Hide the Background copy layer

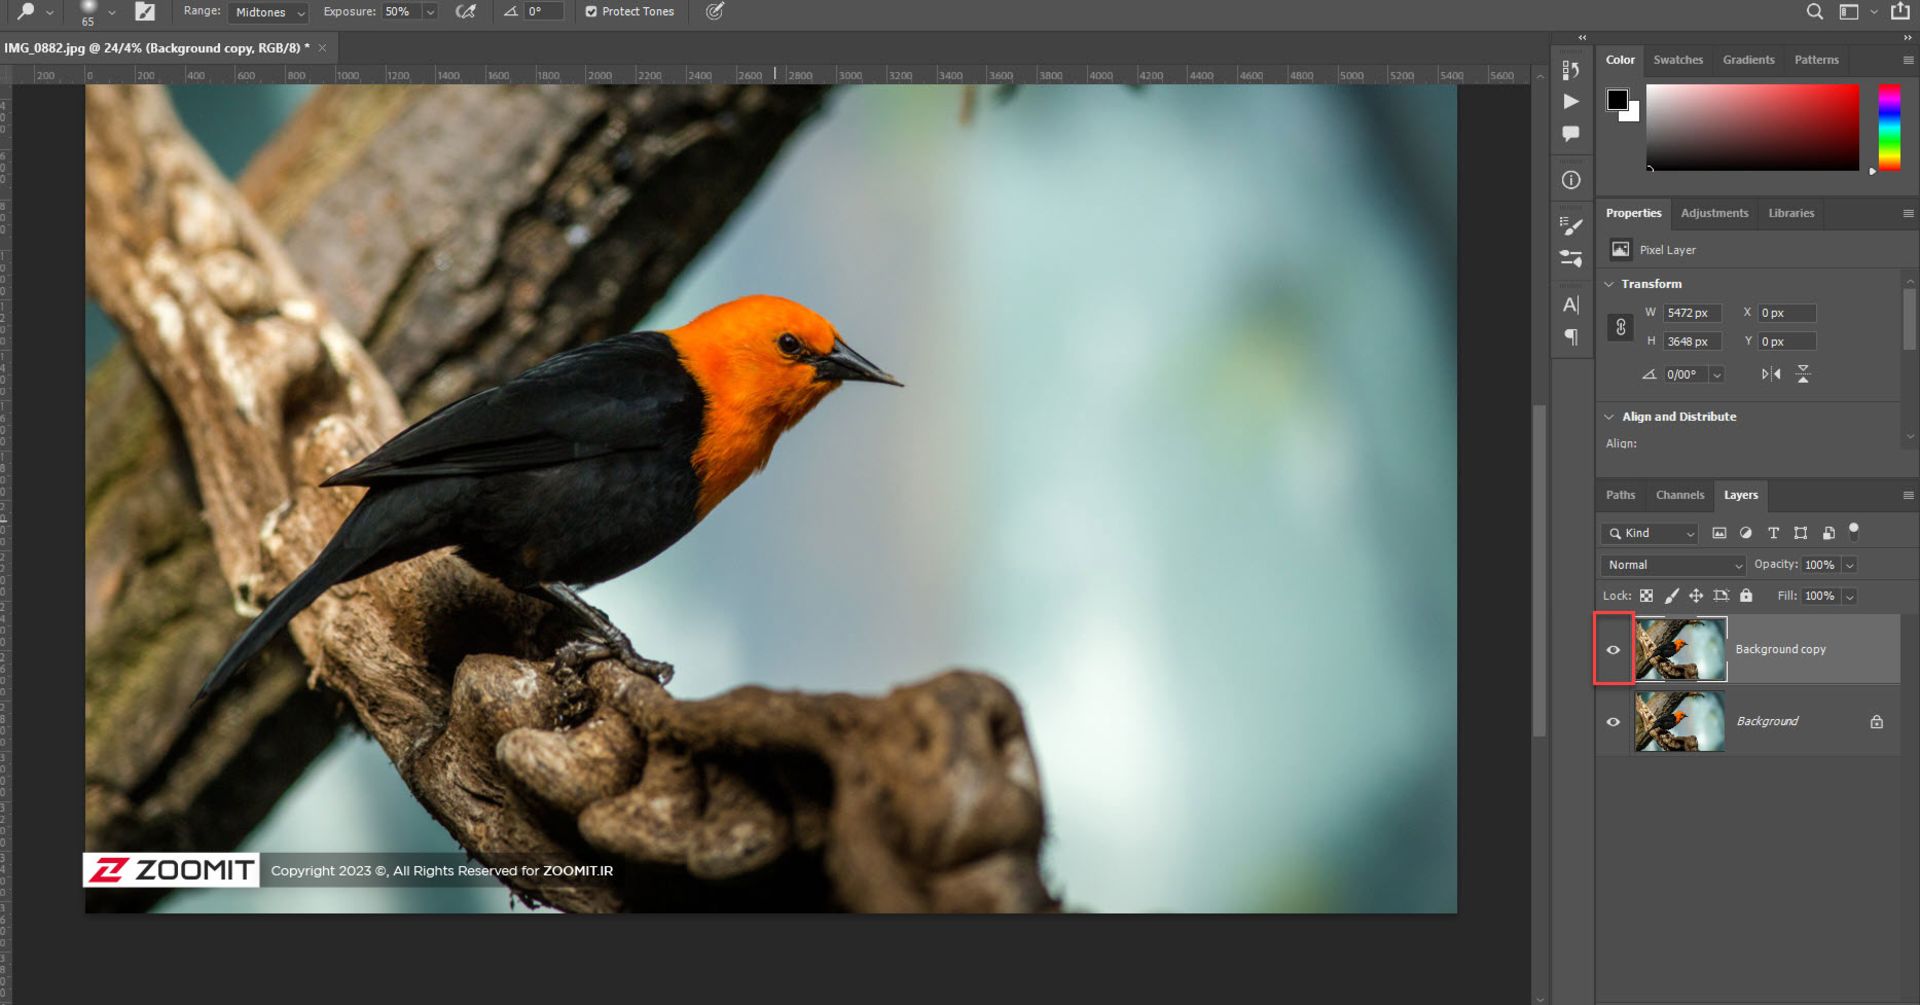point(1613,650)
